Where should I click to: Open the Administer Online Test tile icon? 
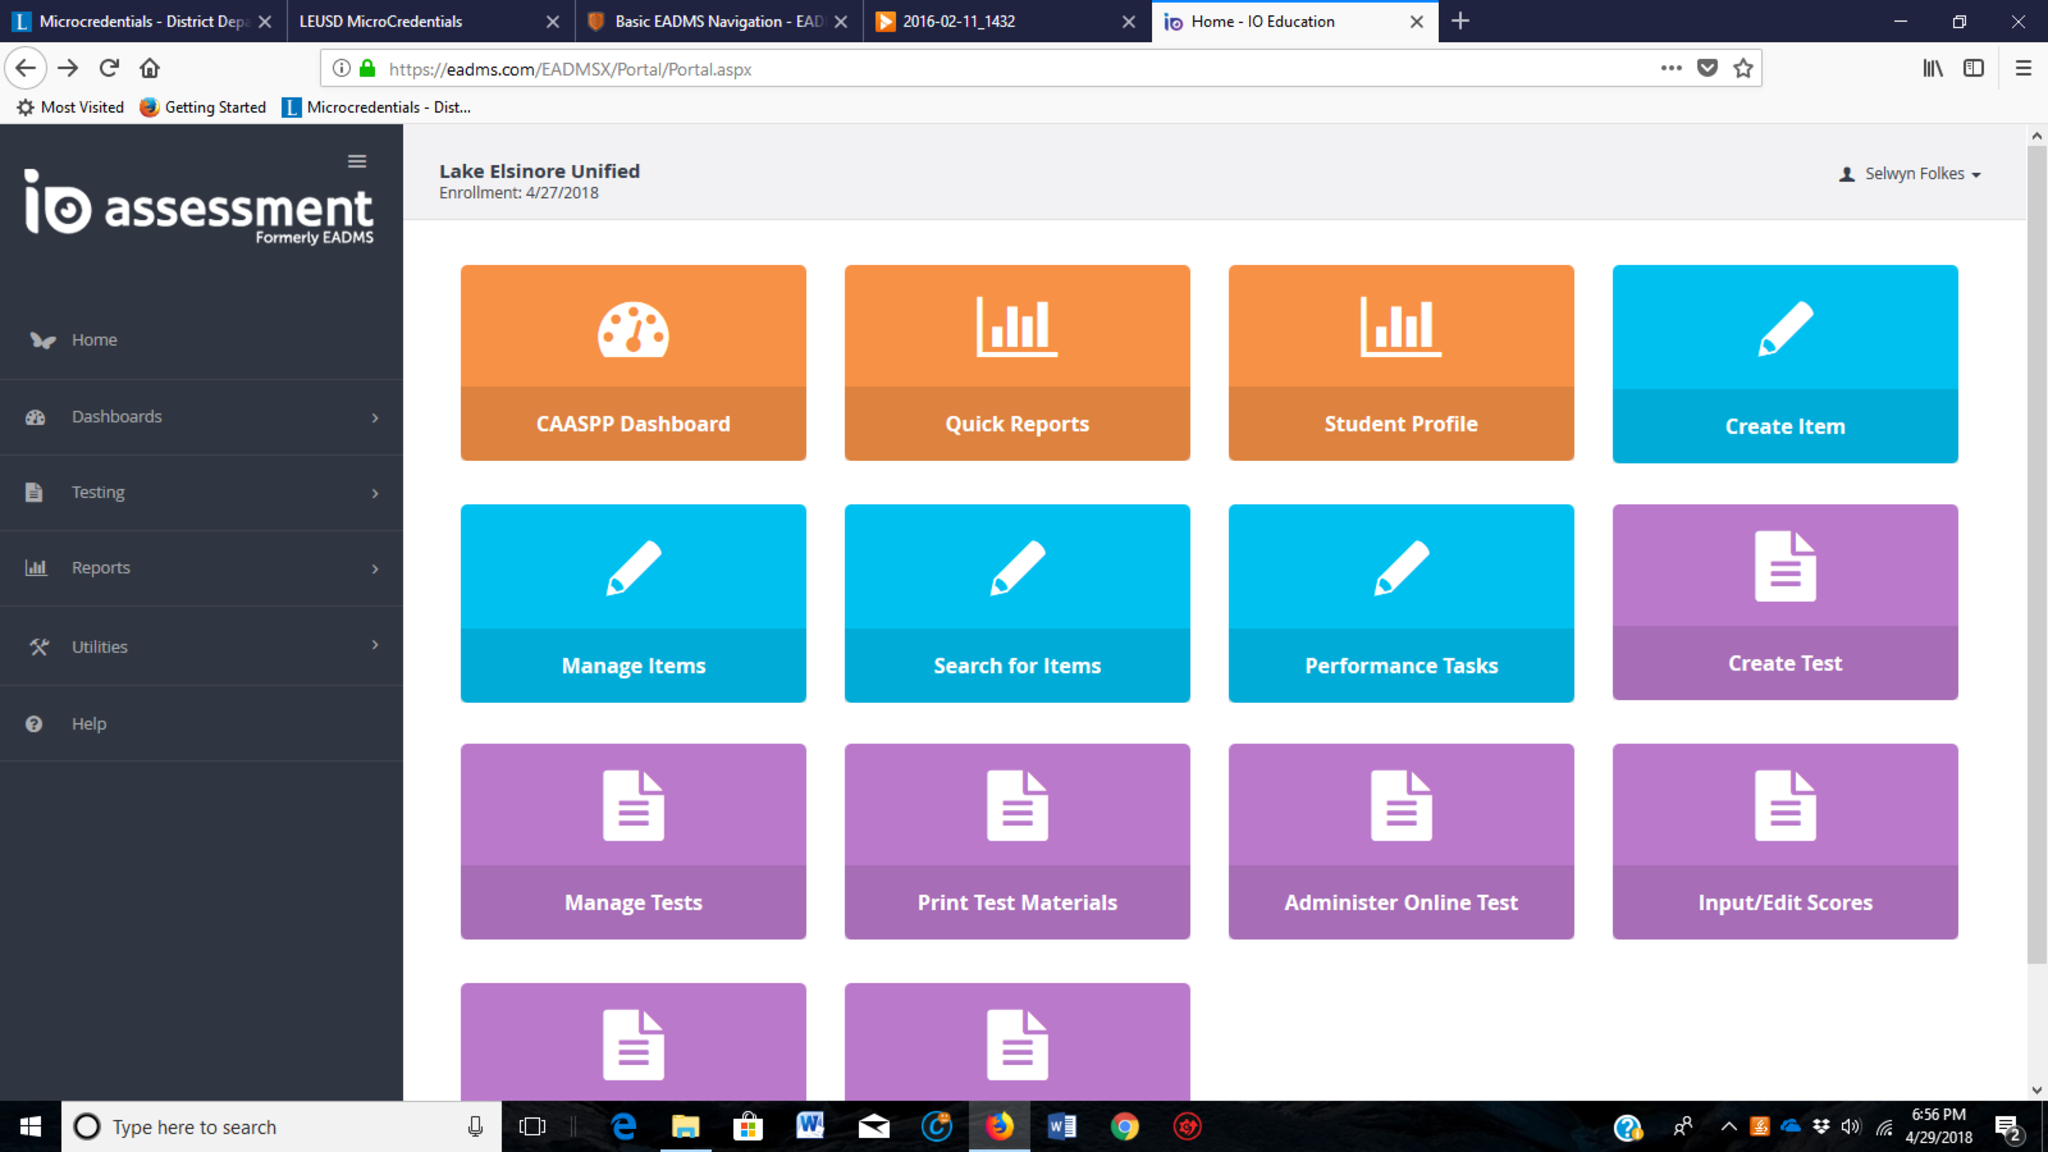click(x=1401, y=805)
